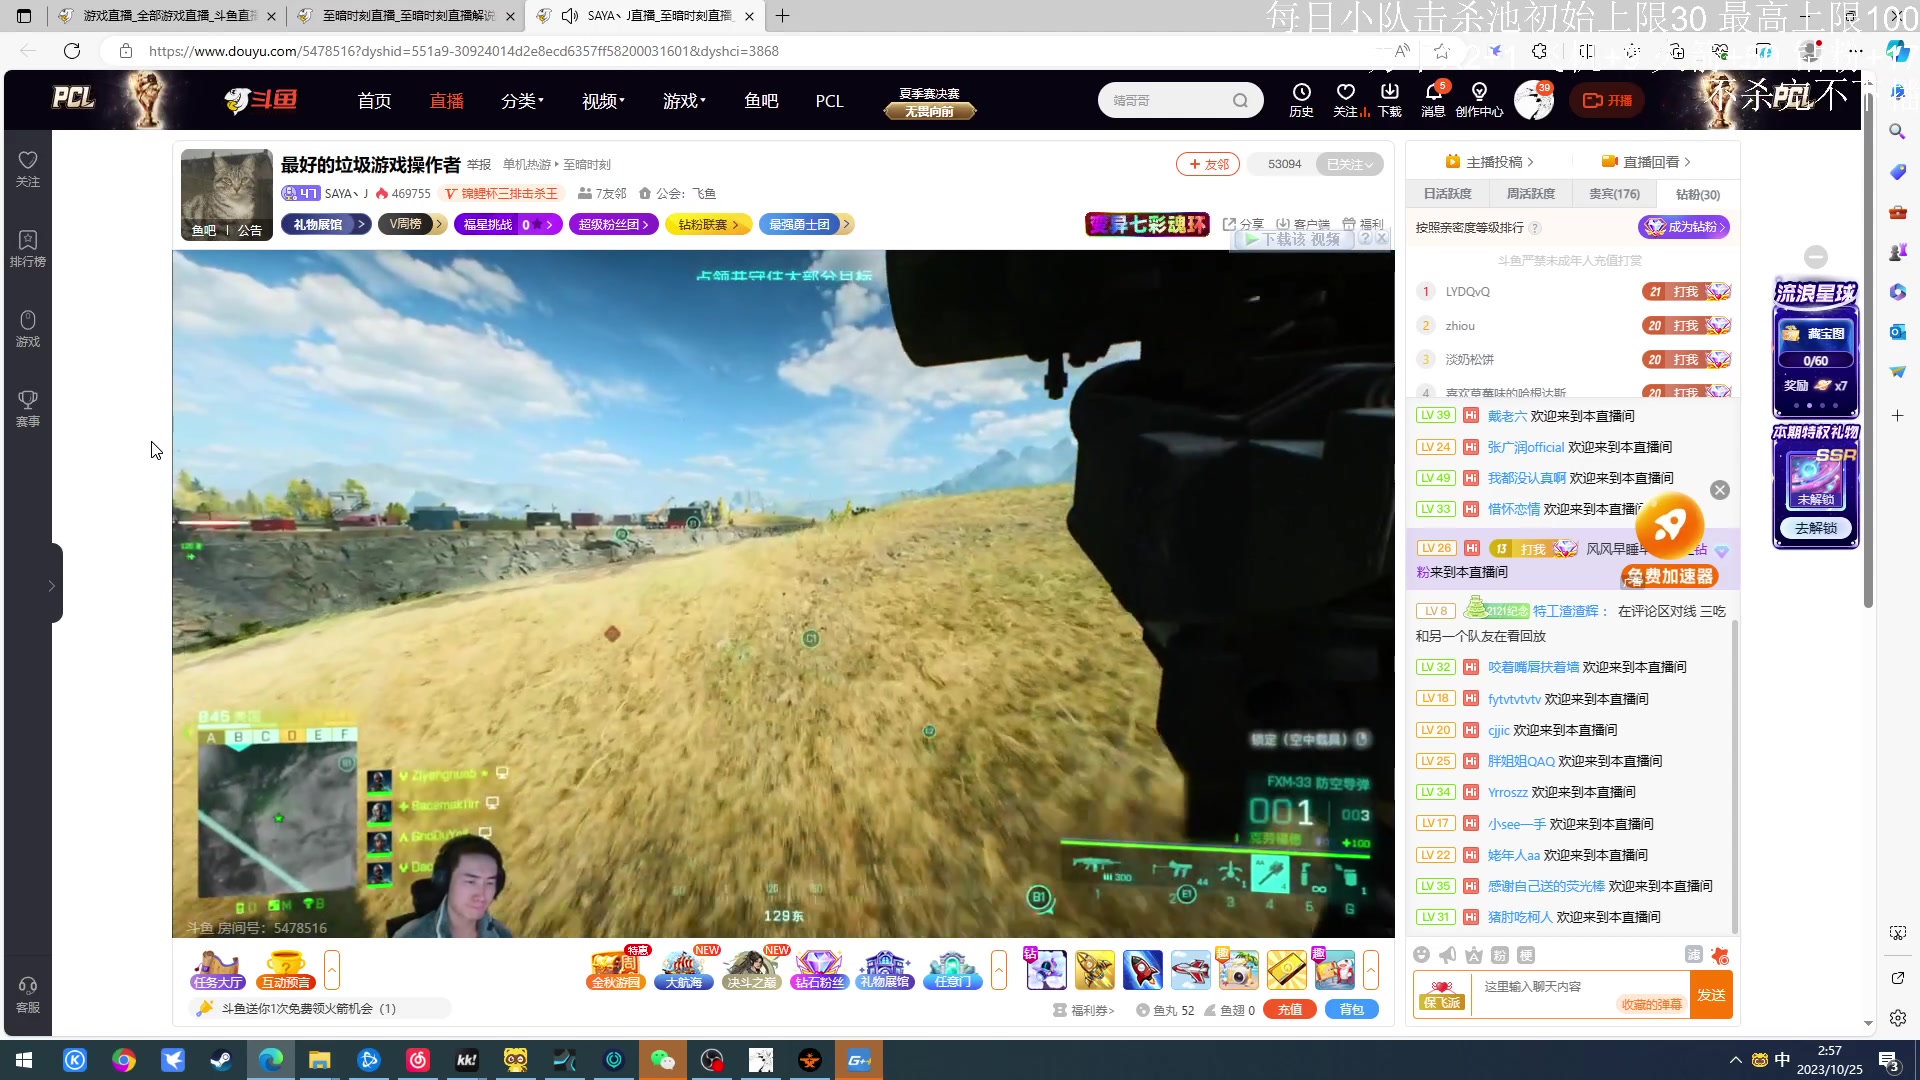
Task: Open the 任意门 portal icon
Action: click(952, 970)
